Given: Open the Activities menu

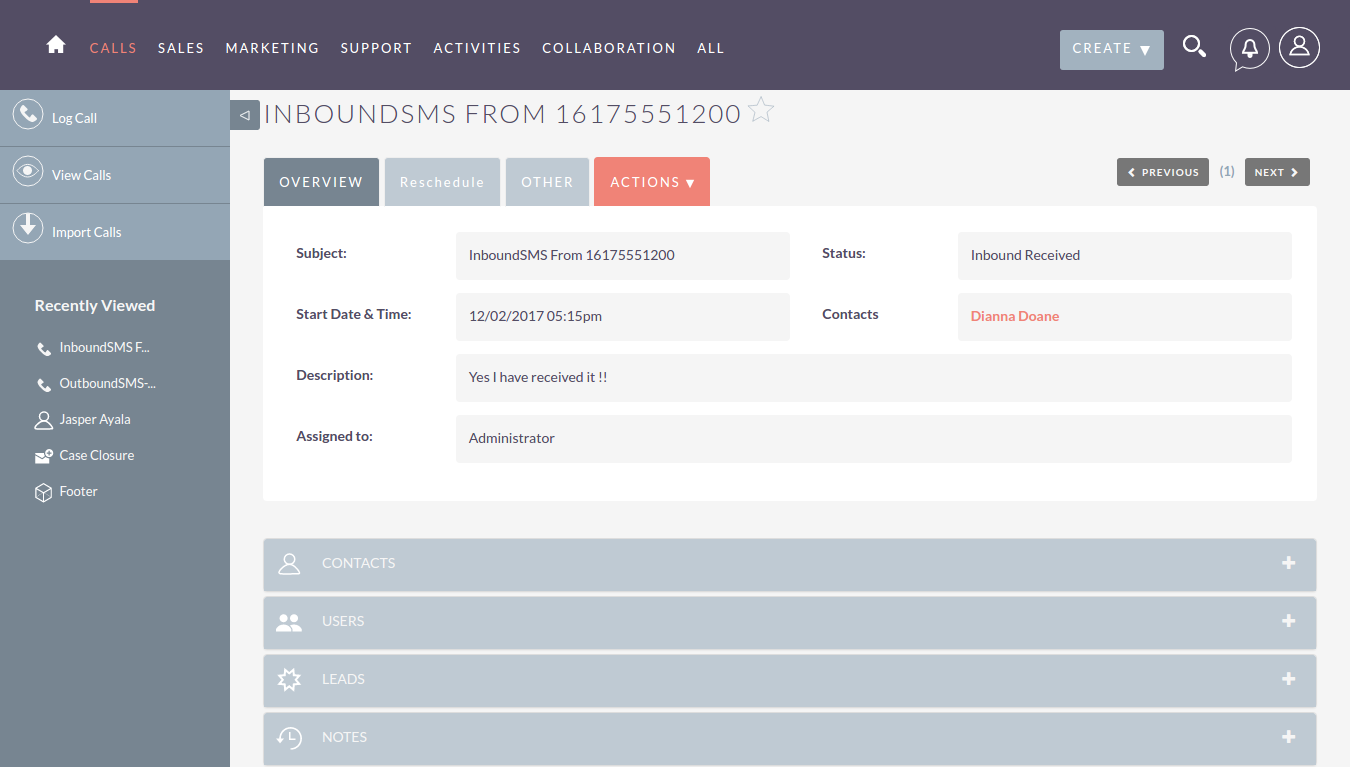Looking at the screenshot, I should (477, 48).
